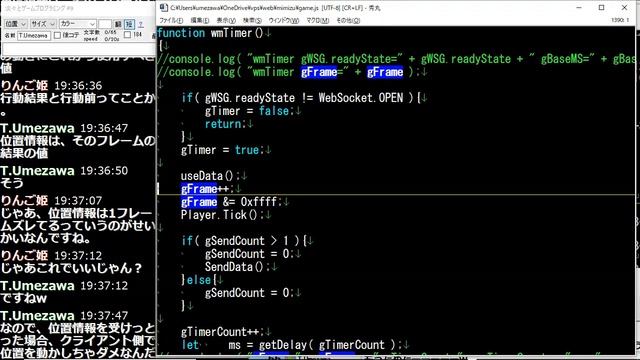Click the Hidemaru editor icon in title bar
The width and height of the screenshot is (640, 360).
[164, 7]
